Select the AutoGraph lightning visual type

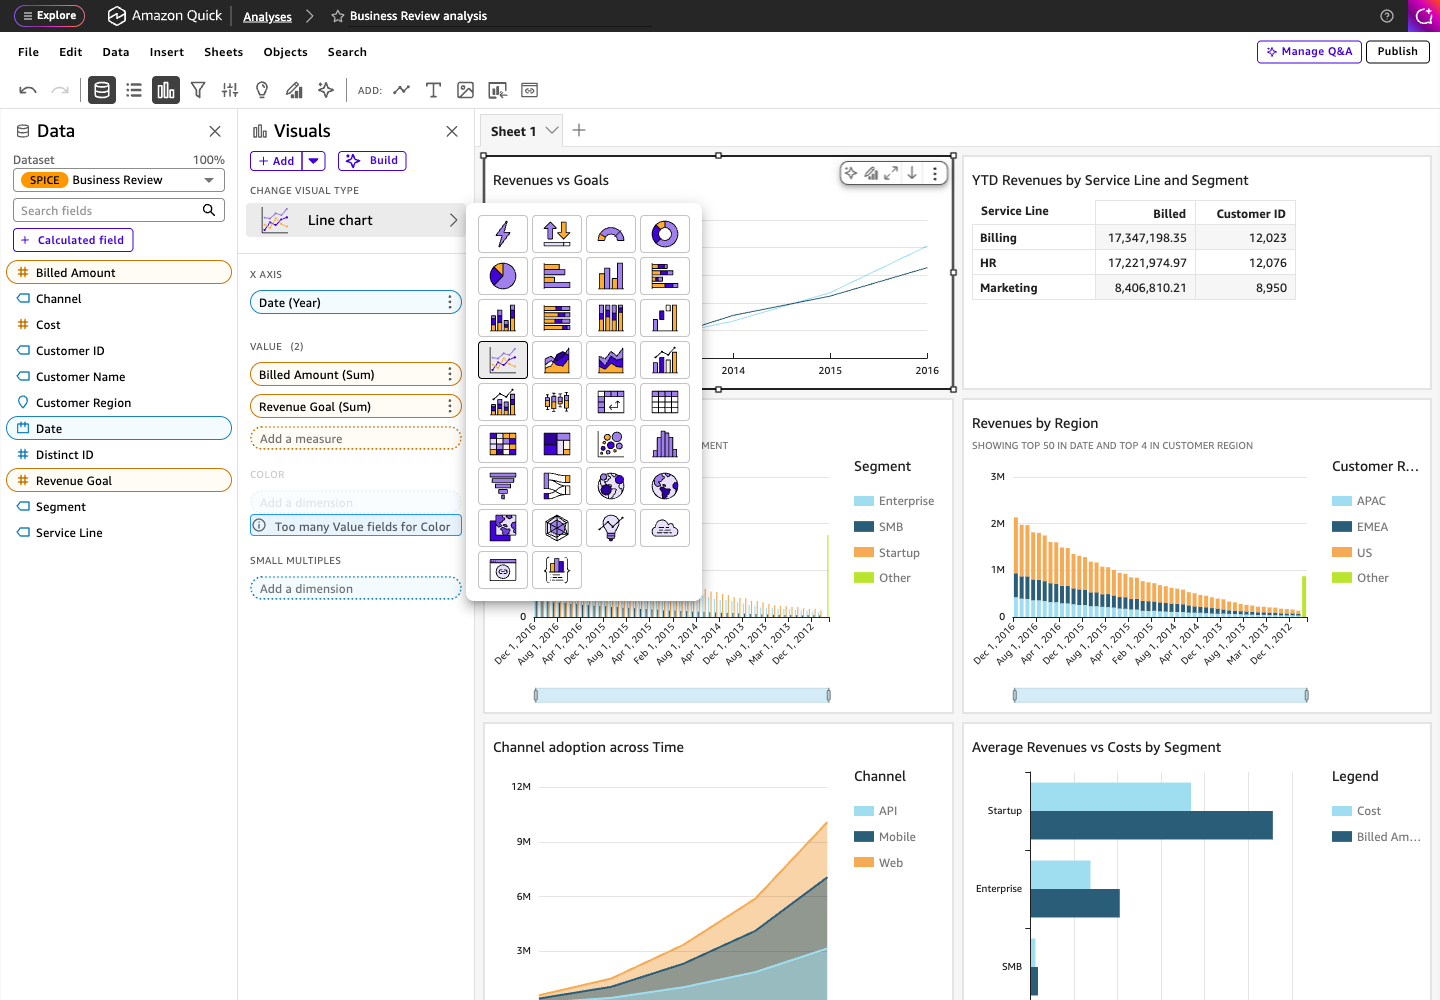coord(503,234)
